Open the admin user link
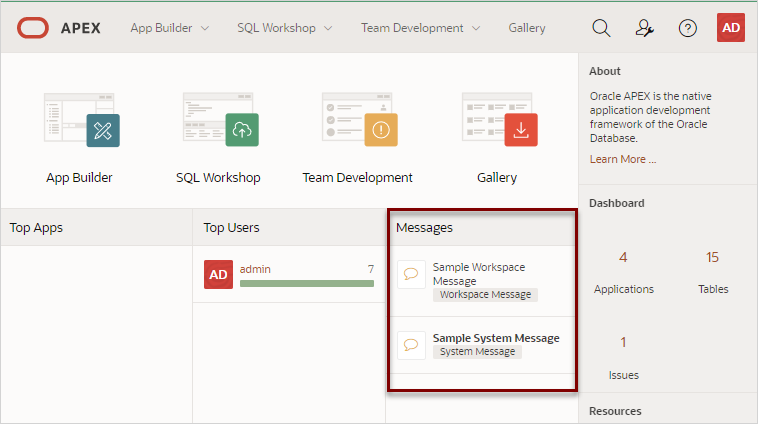This screenshot has height=424, width=758. click(255, 269)
